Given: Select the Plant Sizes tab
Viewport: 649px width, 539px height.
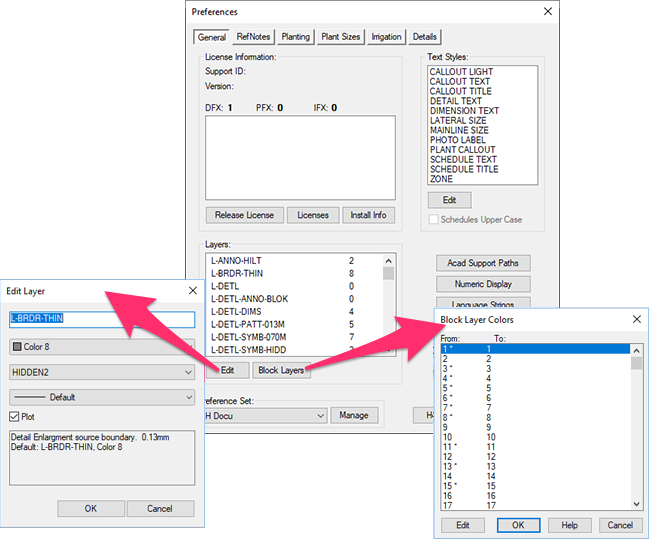Looking at the screenshot, I should (x=341, y=37).
